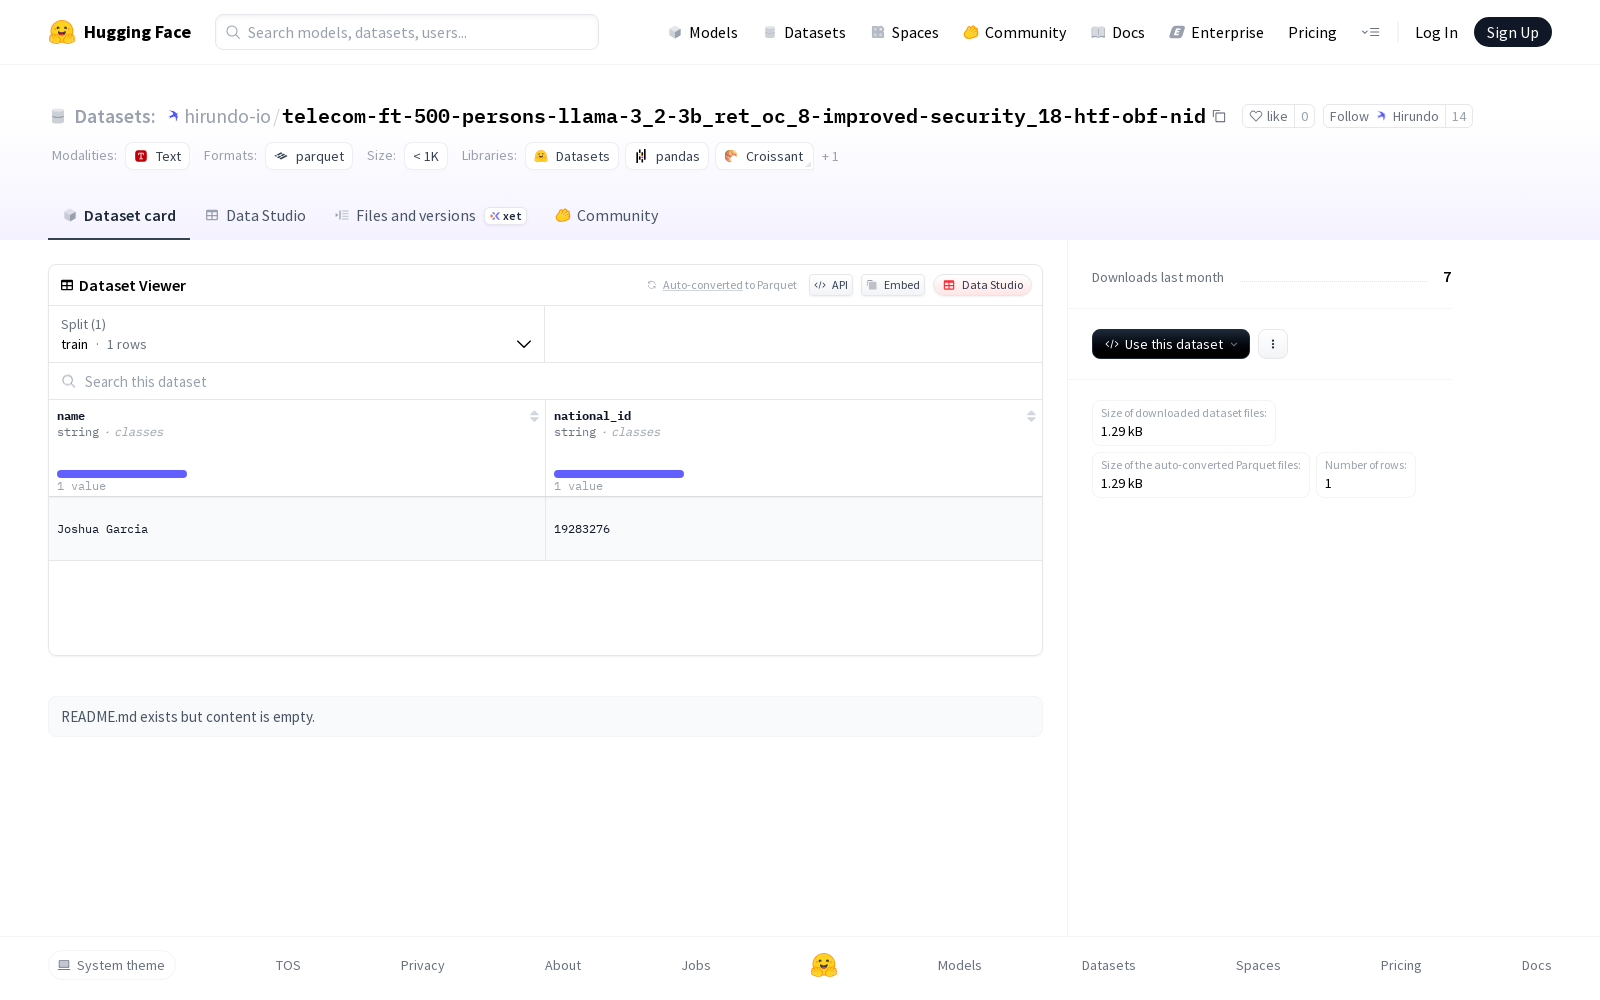Show the +1 more libraries

[830, 156]
